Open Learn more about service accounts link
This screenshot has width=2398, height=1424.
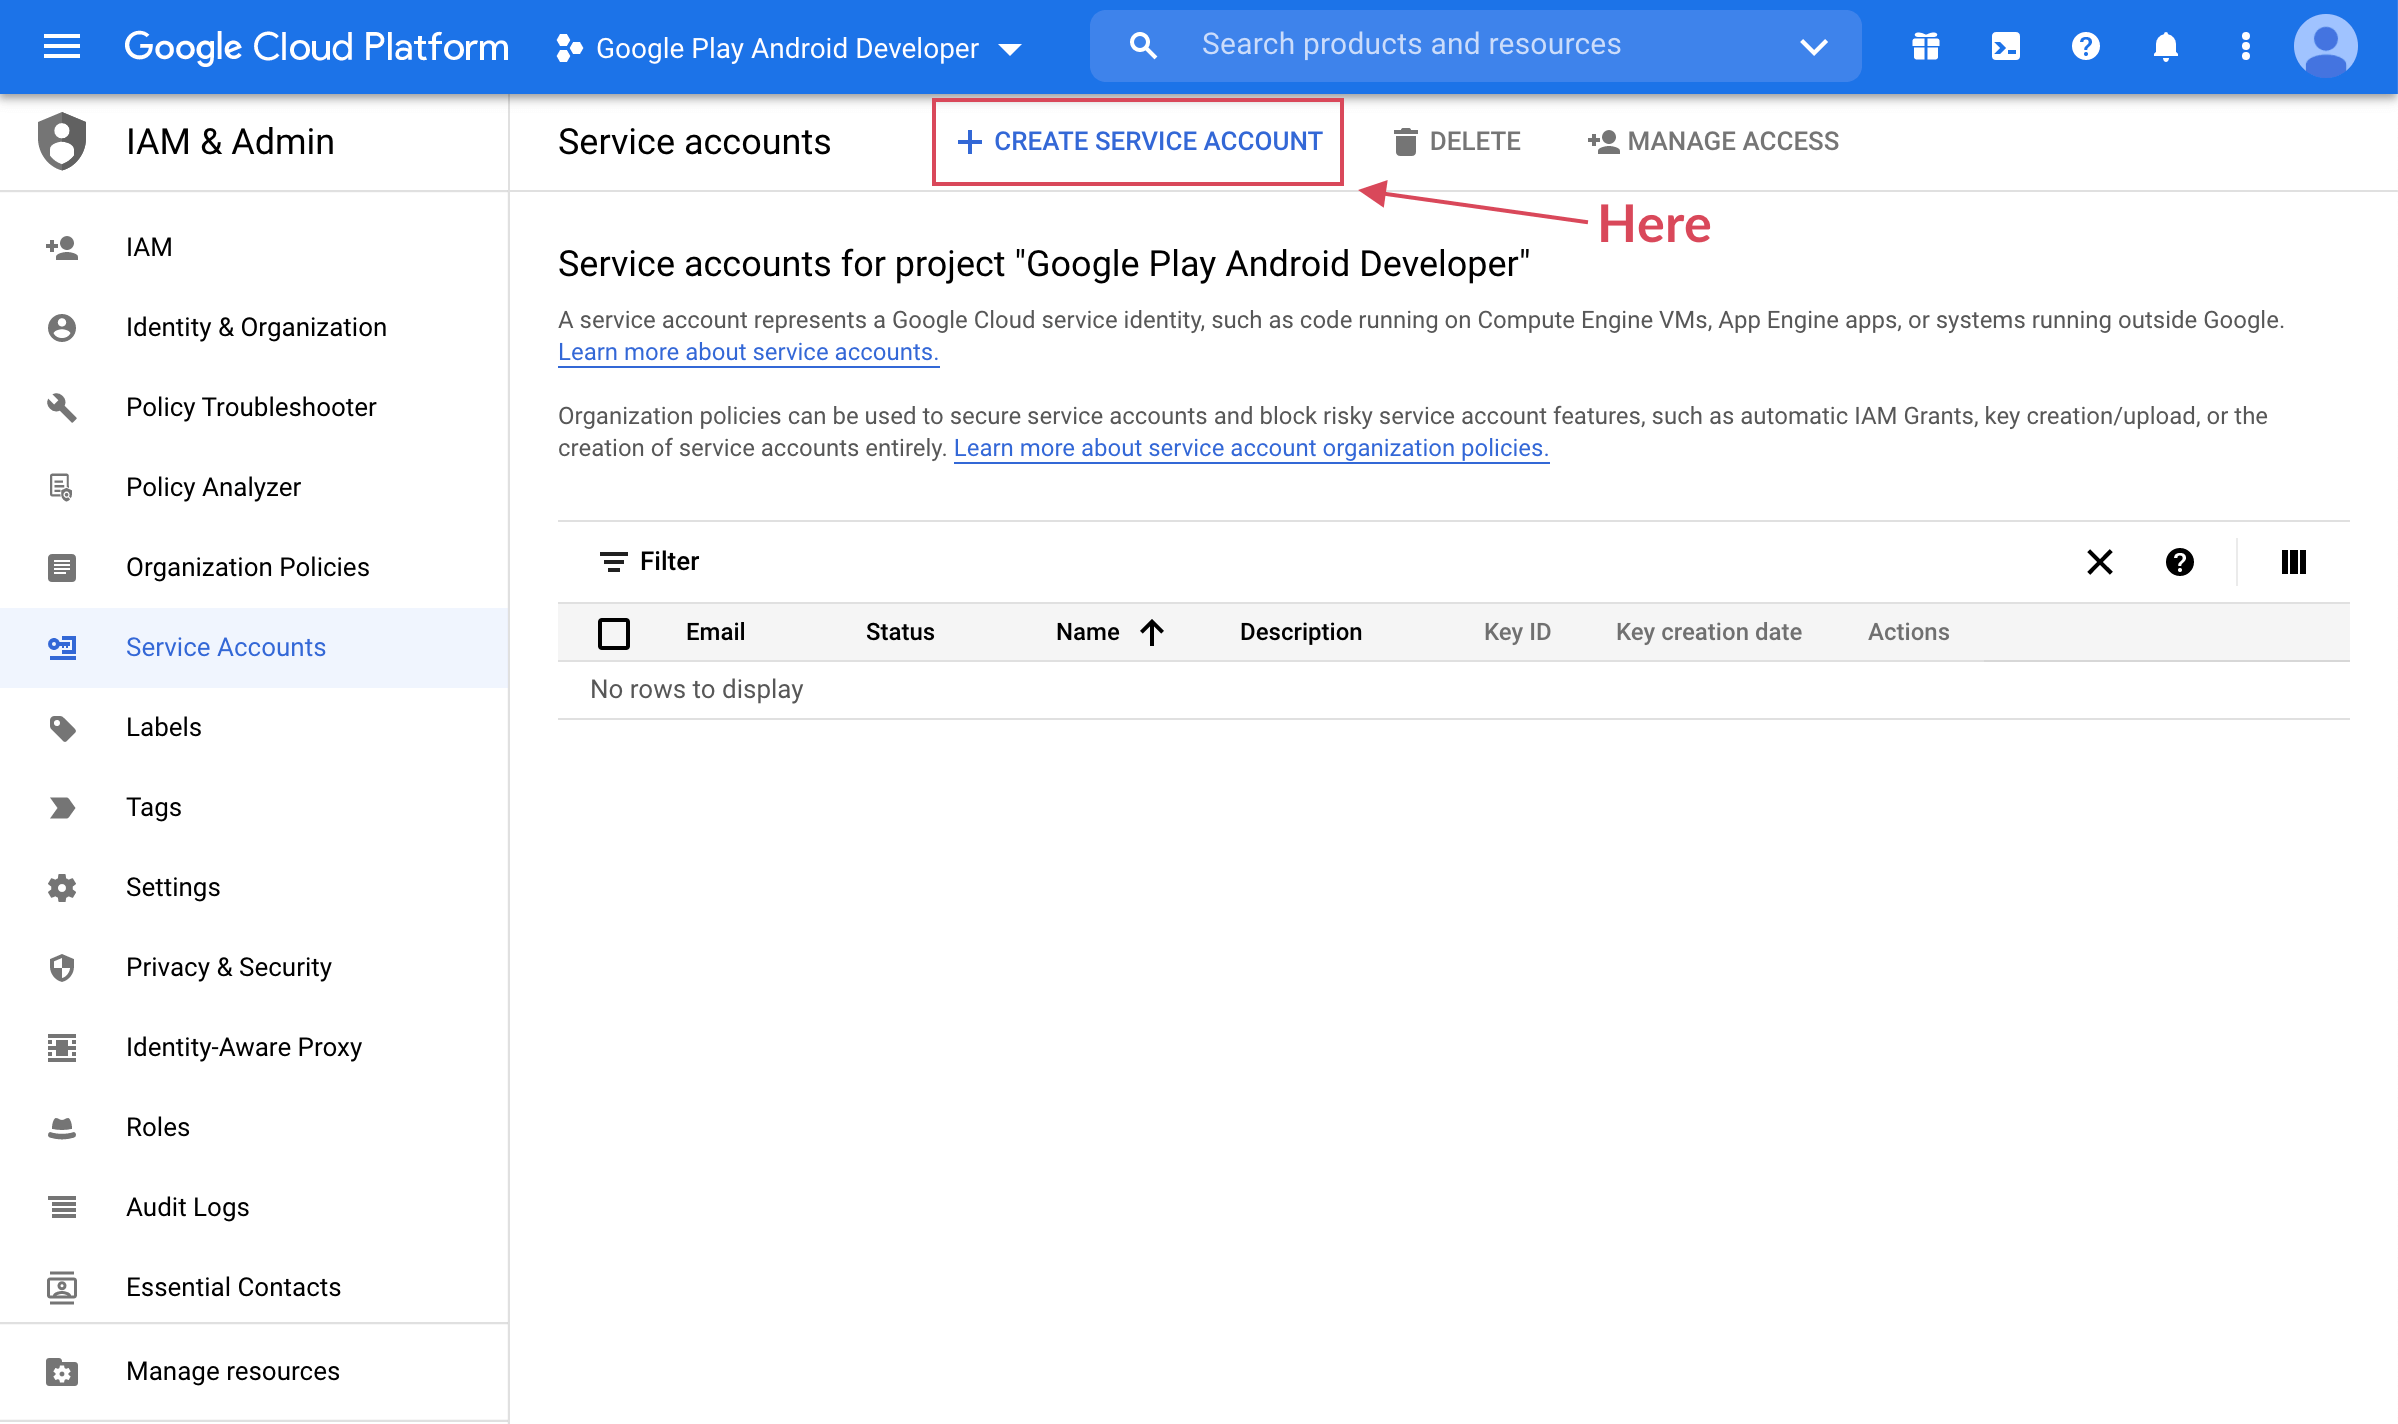(747, 352)
